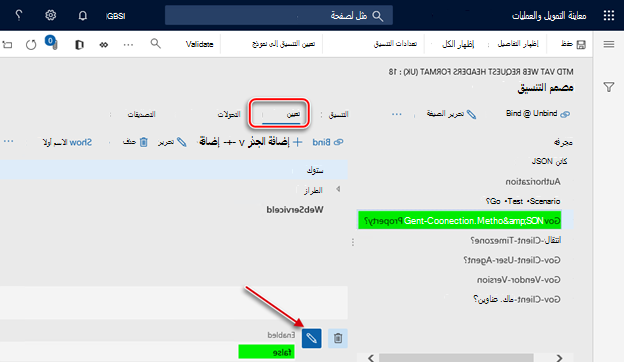
Task: Click the blue pencil edit button above Enabled
Action: [312, 338]
